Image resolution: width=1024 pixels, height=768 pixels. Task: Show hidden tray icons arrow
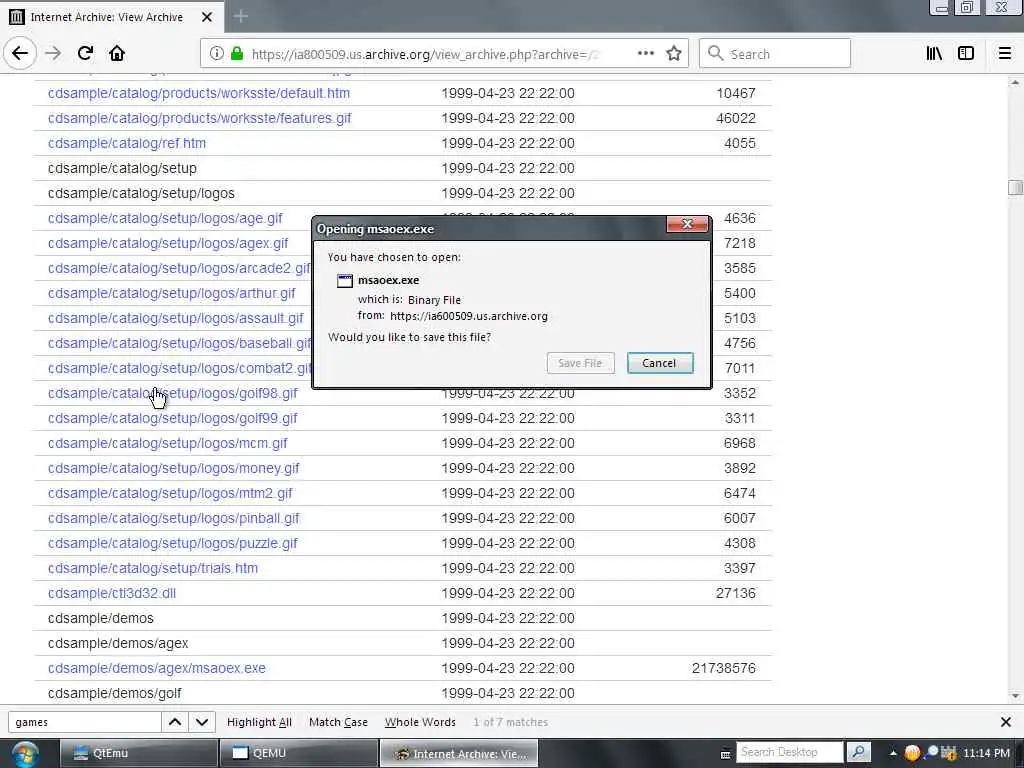click(893, 753)
